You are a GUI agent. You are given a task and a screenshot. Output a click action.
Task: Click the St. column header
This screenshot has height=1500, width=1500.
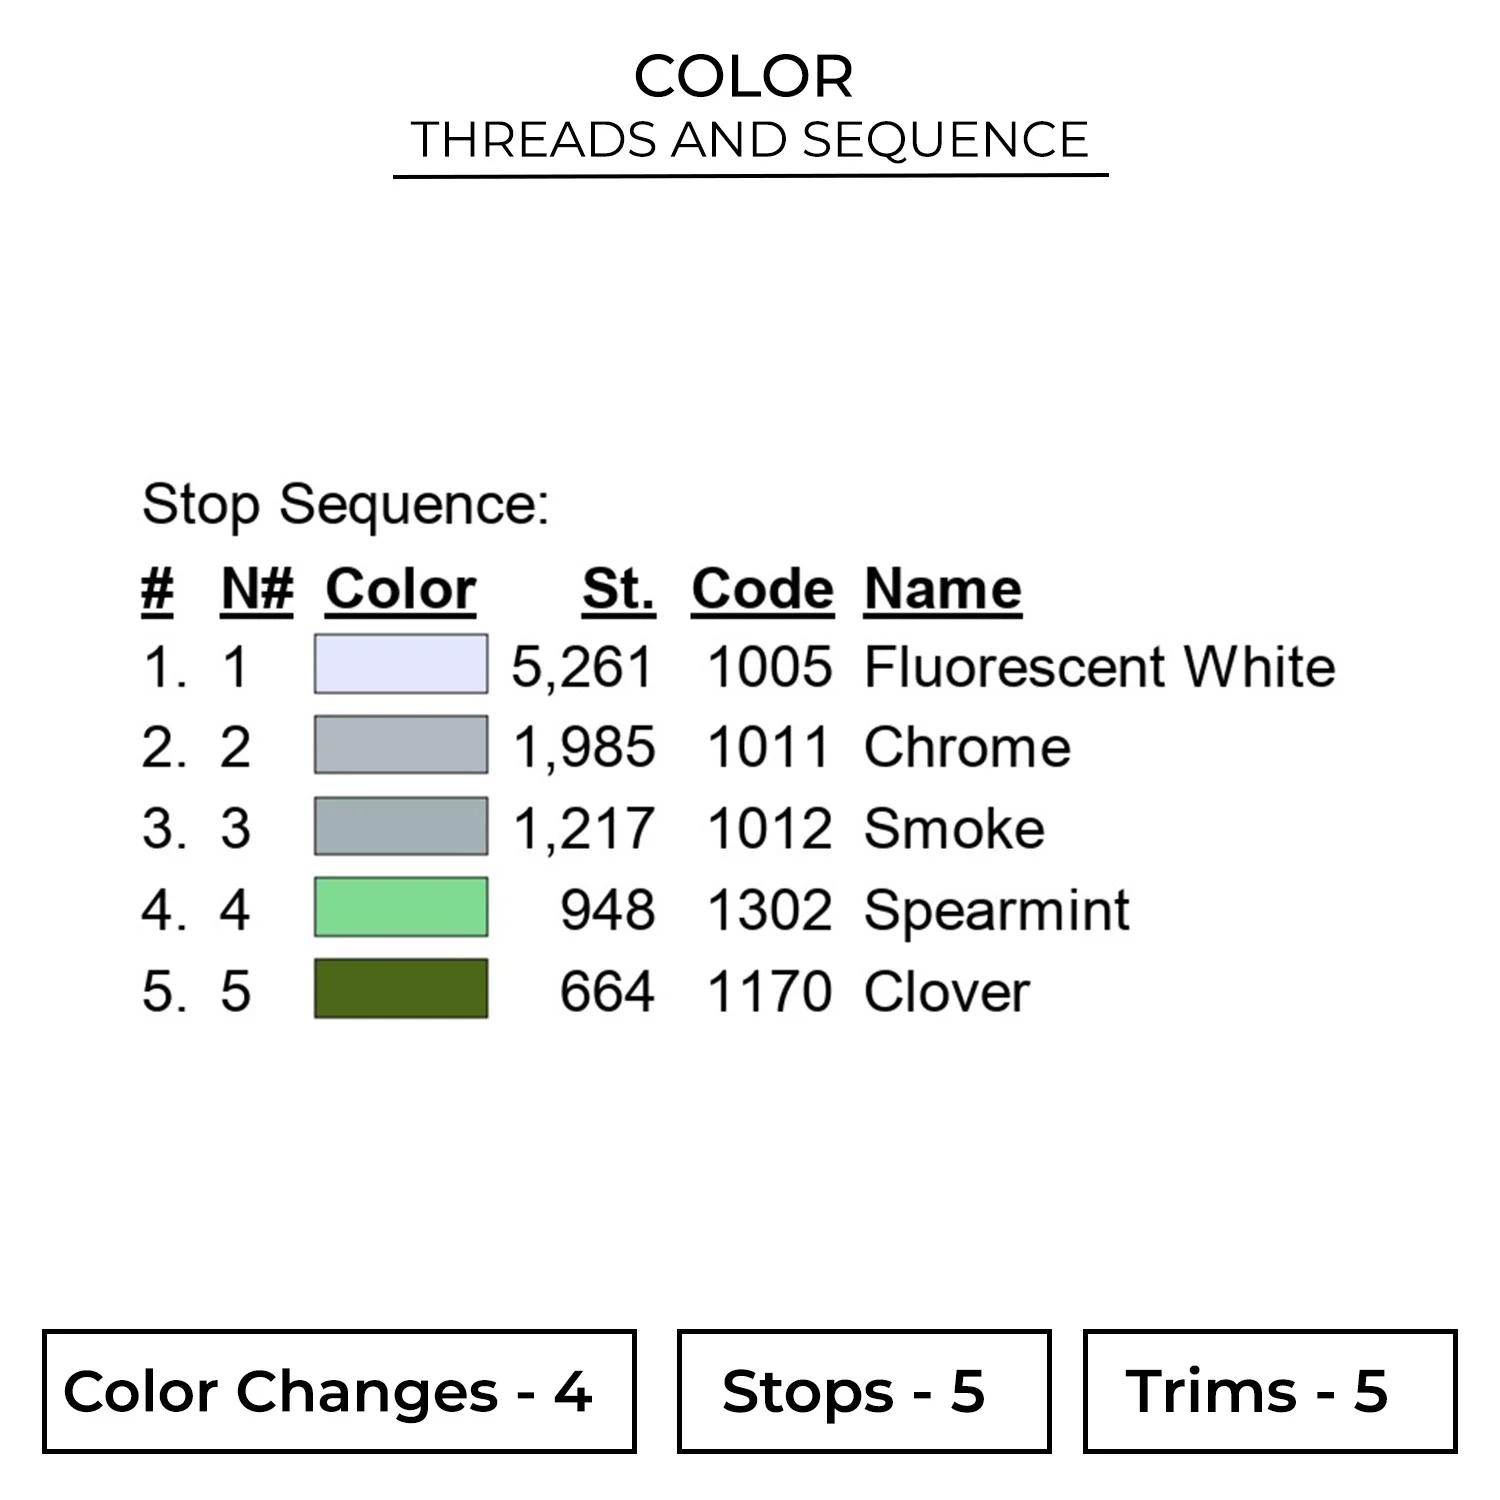pyautogui.click(x=618, y=588)
